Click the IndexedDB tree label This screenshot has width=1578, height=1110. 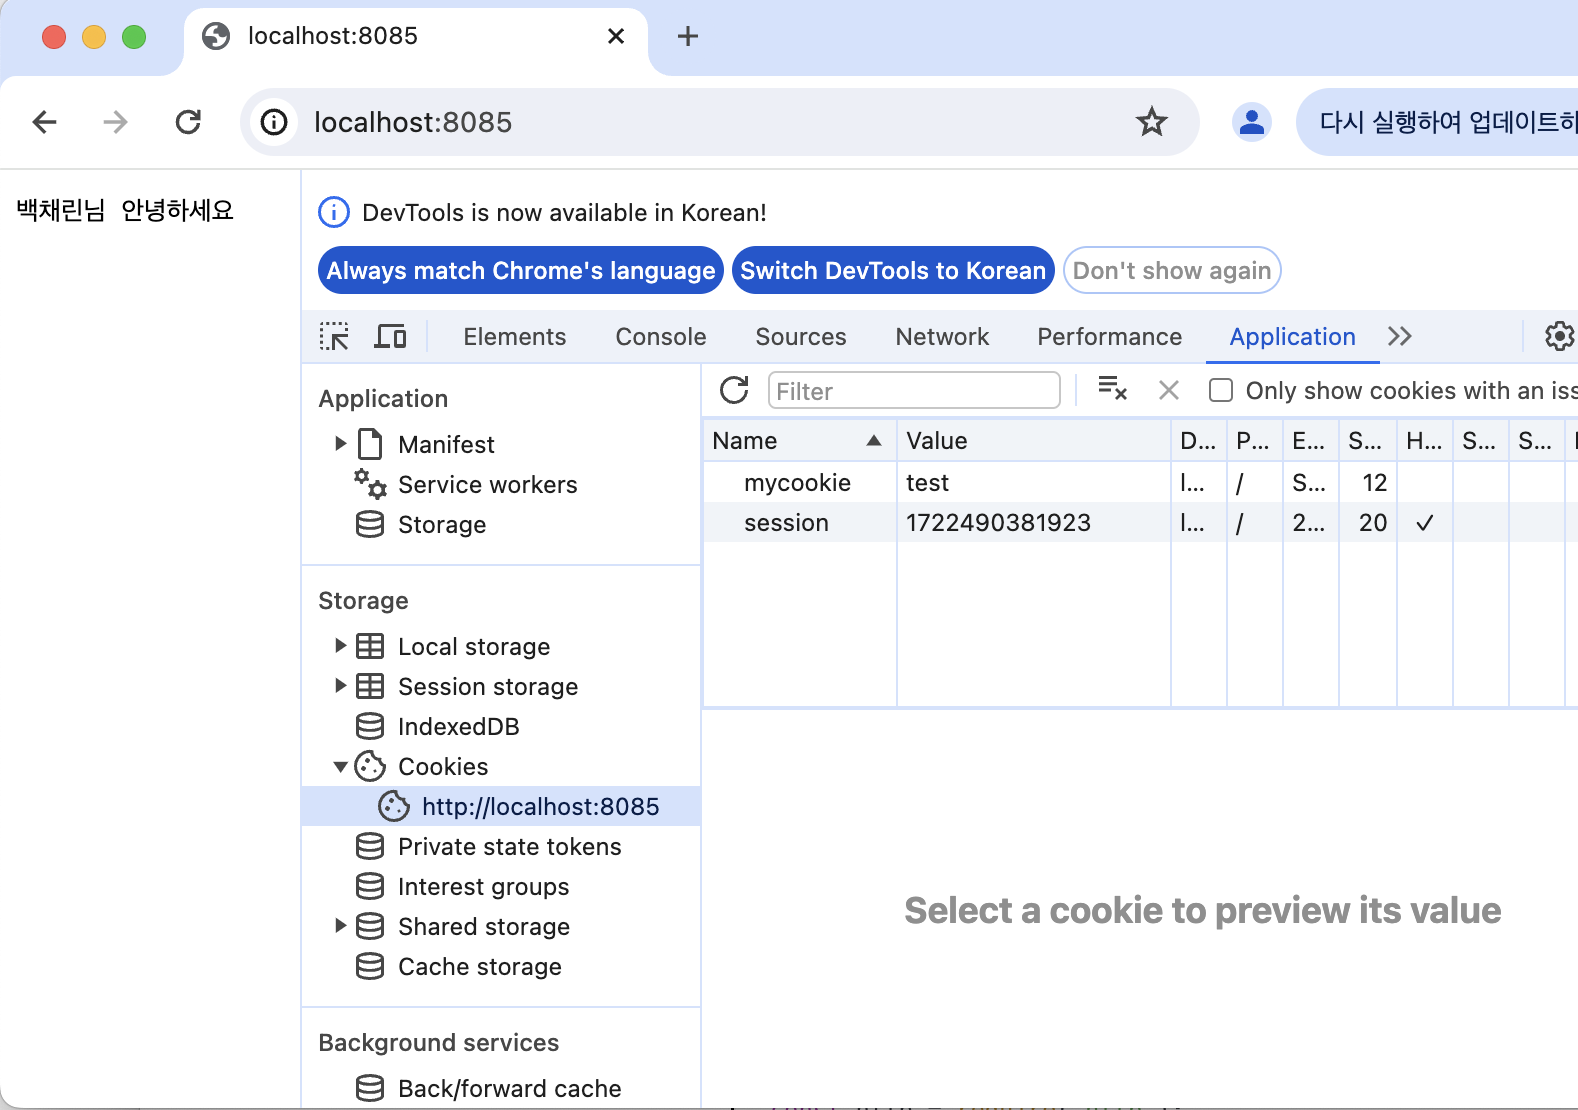click(x=459, y=726)
